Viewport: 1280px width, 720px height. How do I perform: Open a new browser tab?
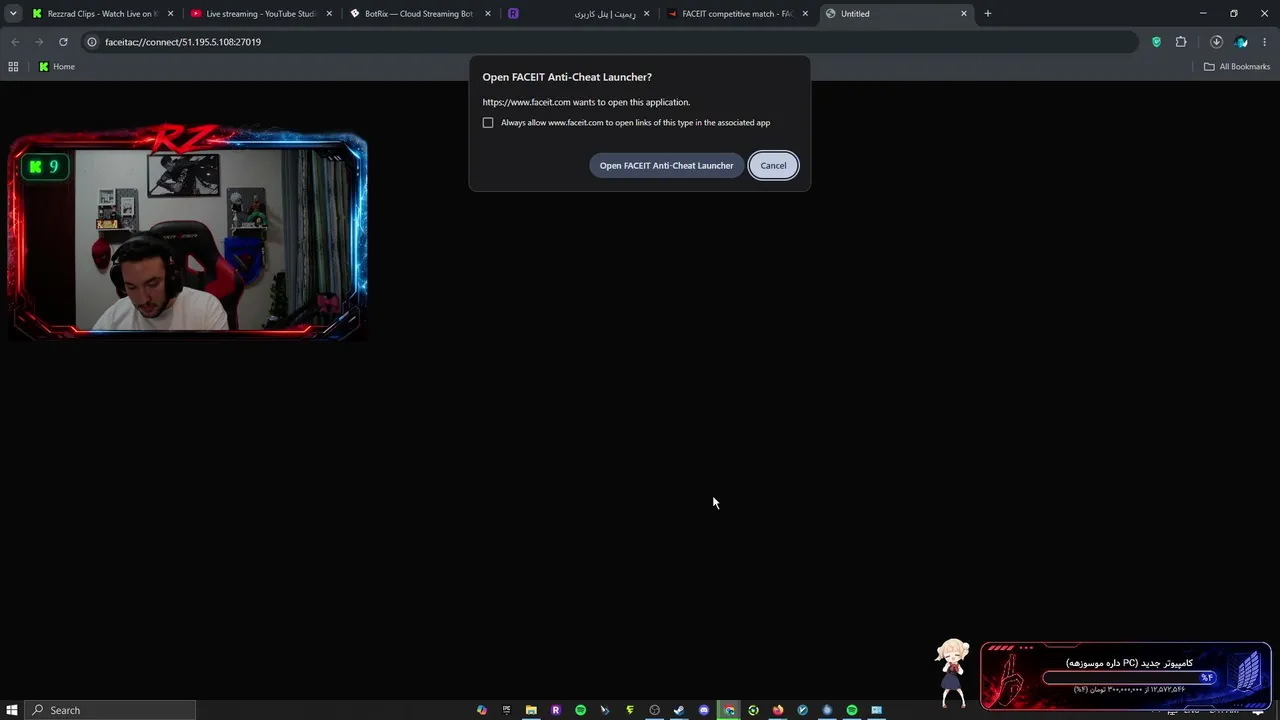click(988, 14)
